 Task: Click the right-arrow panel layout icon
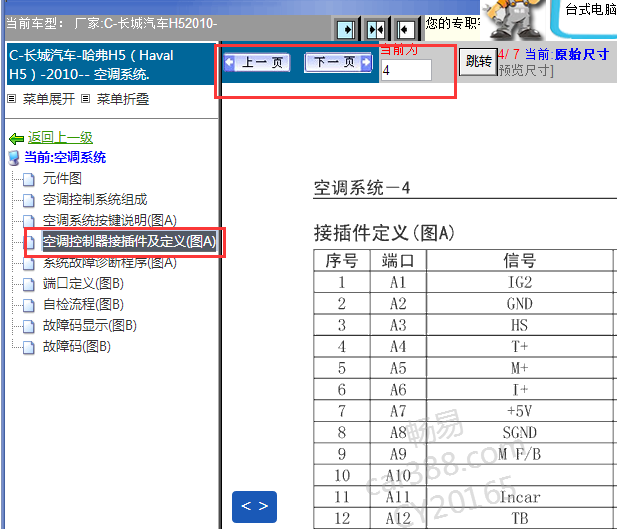346,30
